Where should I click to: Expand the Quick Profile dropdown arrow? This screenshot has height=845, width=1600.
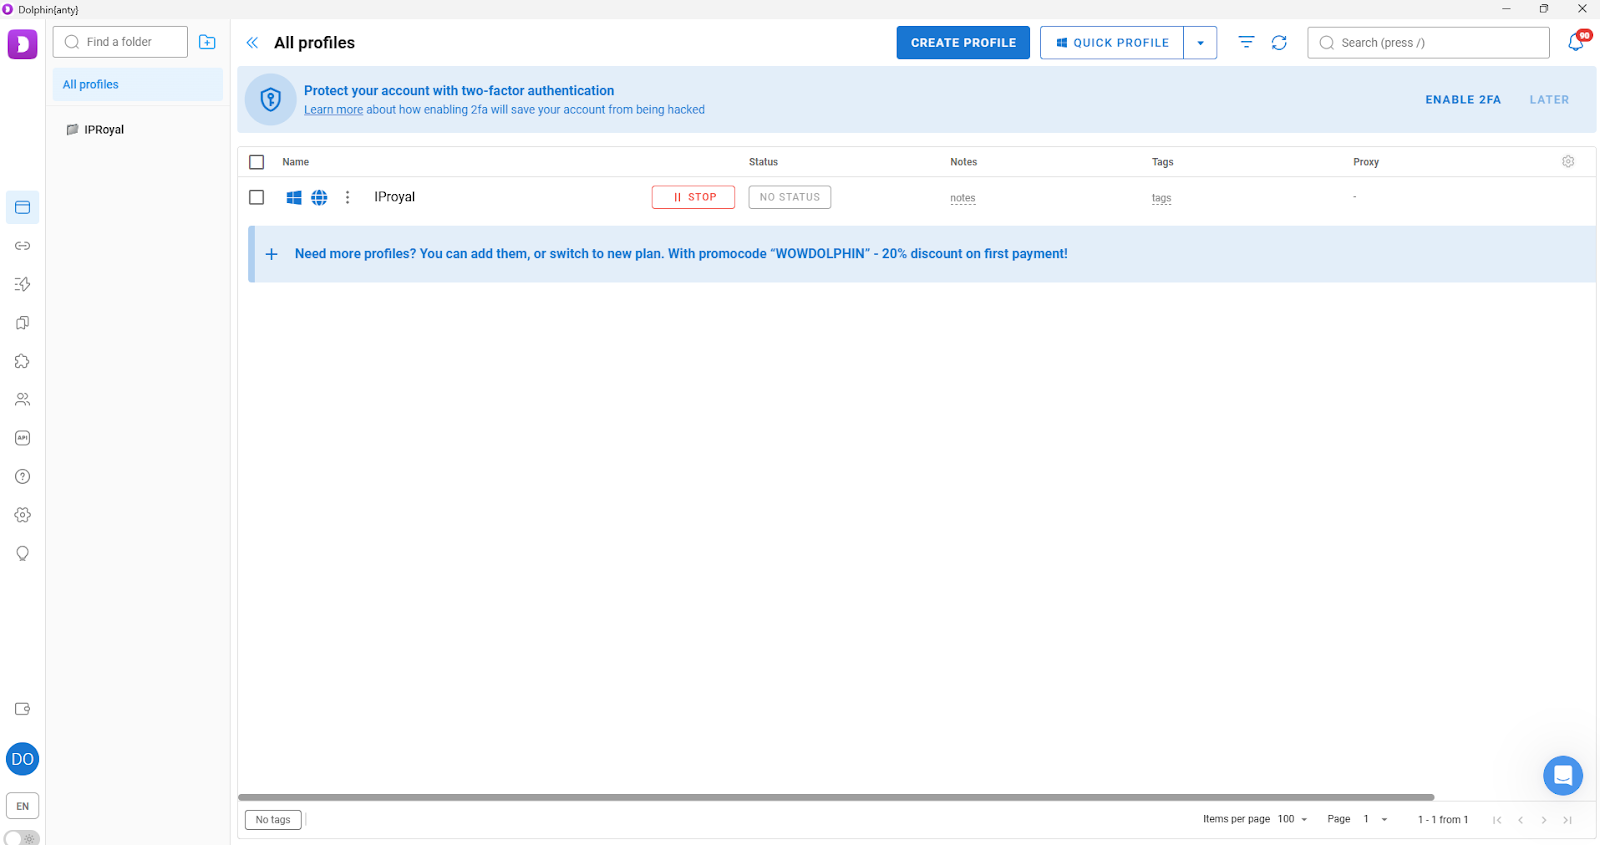(x=1200, y=43)
